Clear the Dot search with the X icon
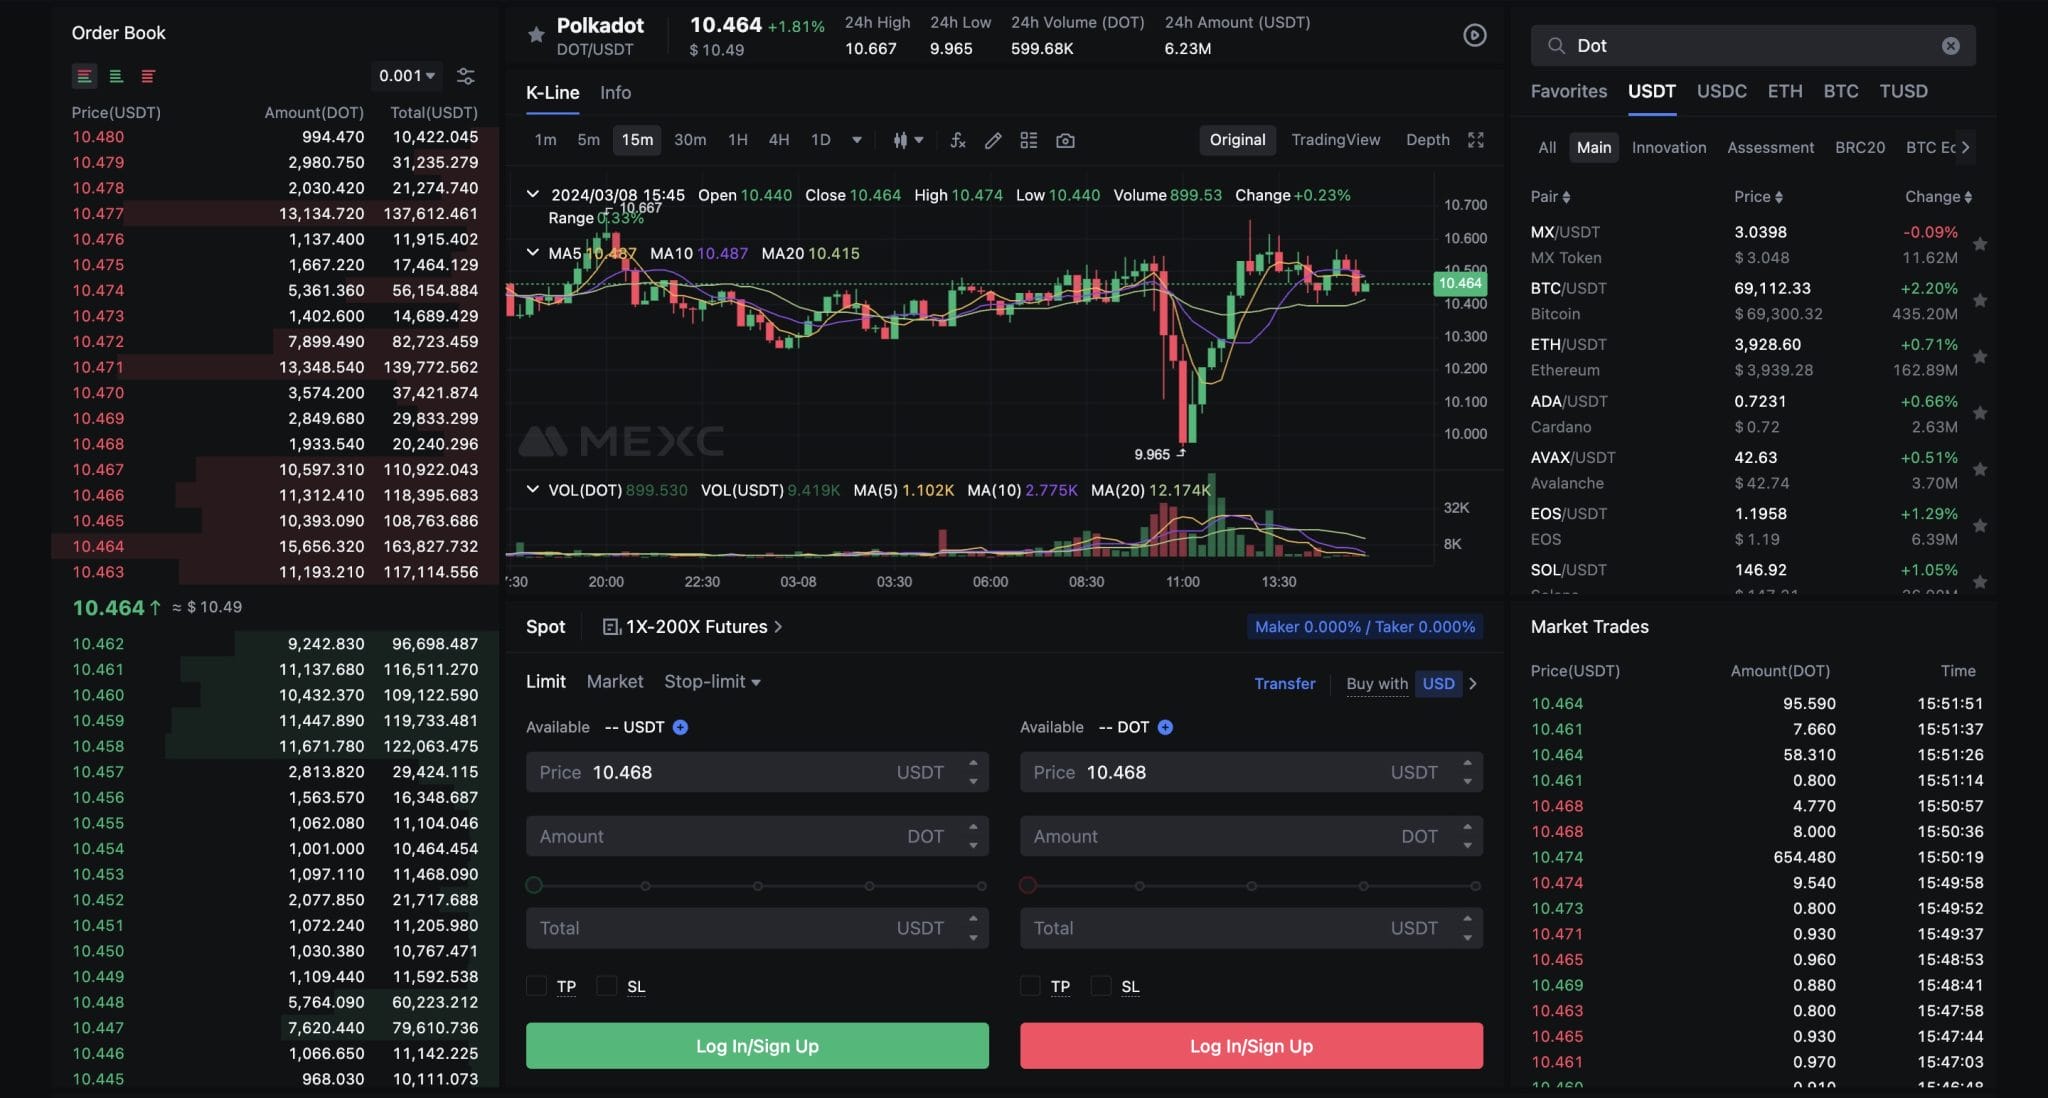This screenshot has height=1098, width=2048. coord(1949,45)
